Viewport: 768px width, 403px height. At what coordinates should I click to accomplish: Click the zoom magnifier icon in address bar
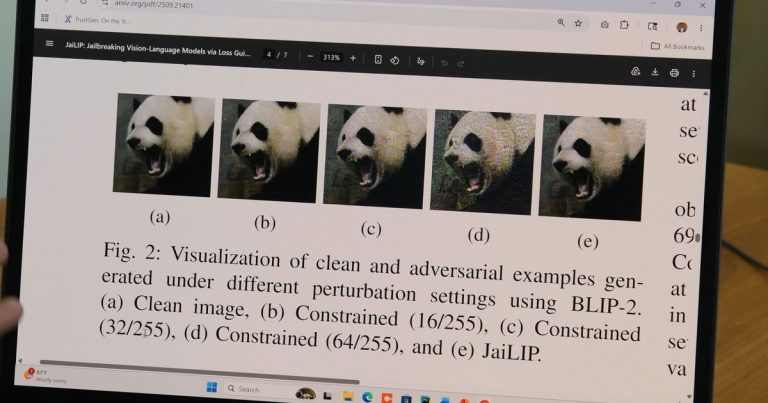click(x=561, y=23)
